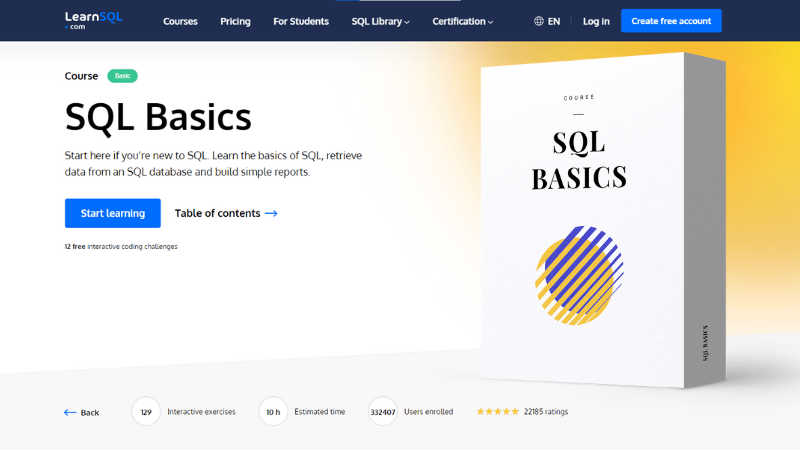
Task: Click the SQL Basics page heading
Action: [158, 117]
